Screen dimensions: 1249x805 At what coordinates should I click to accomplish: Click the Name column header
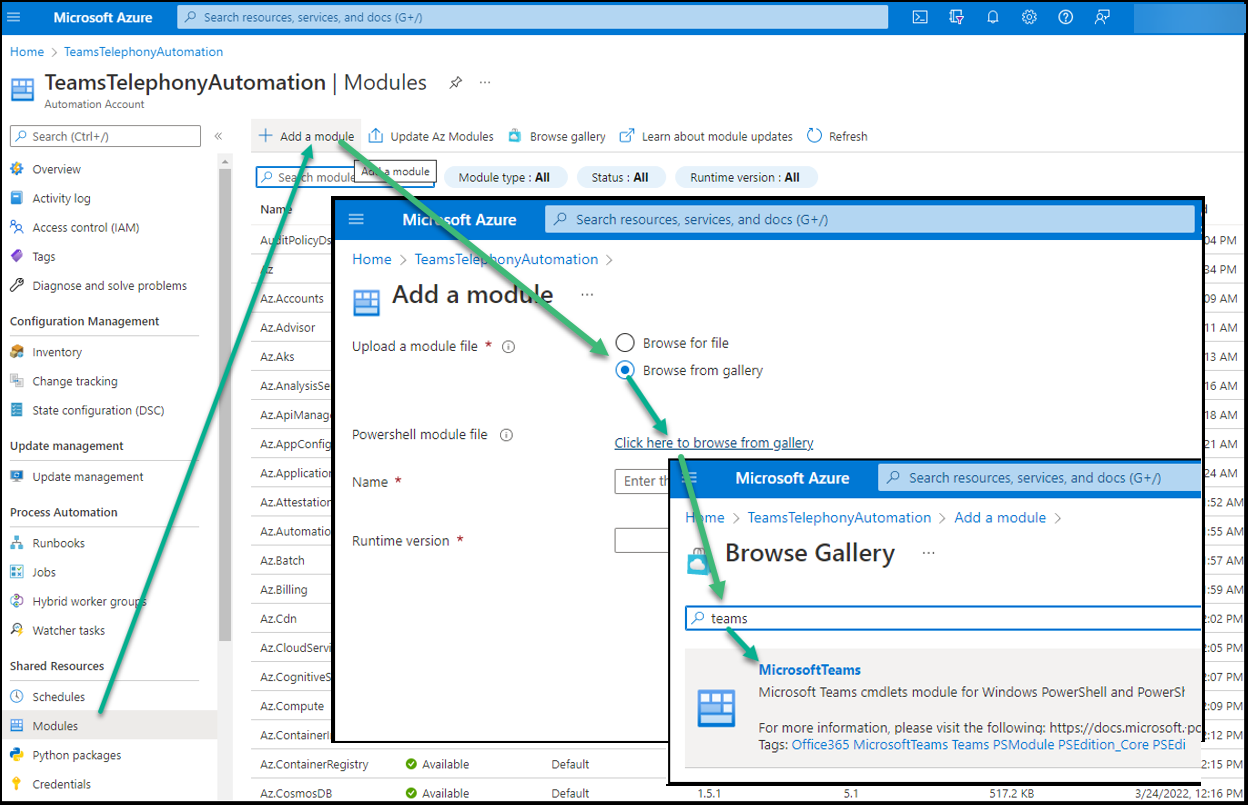(x=276, y=209)
